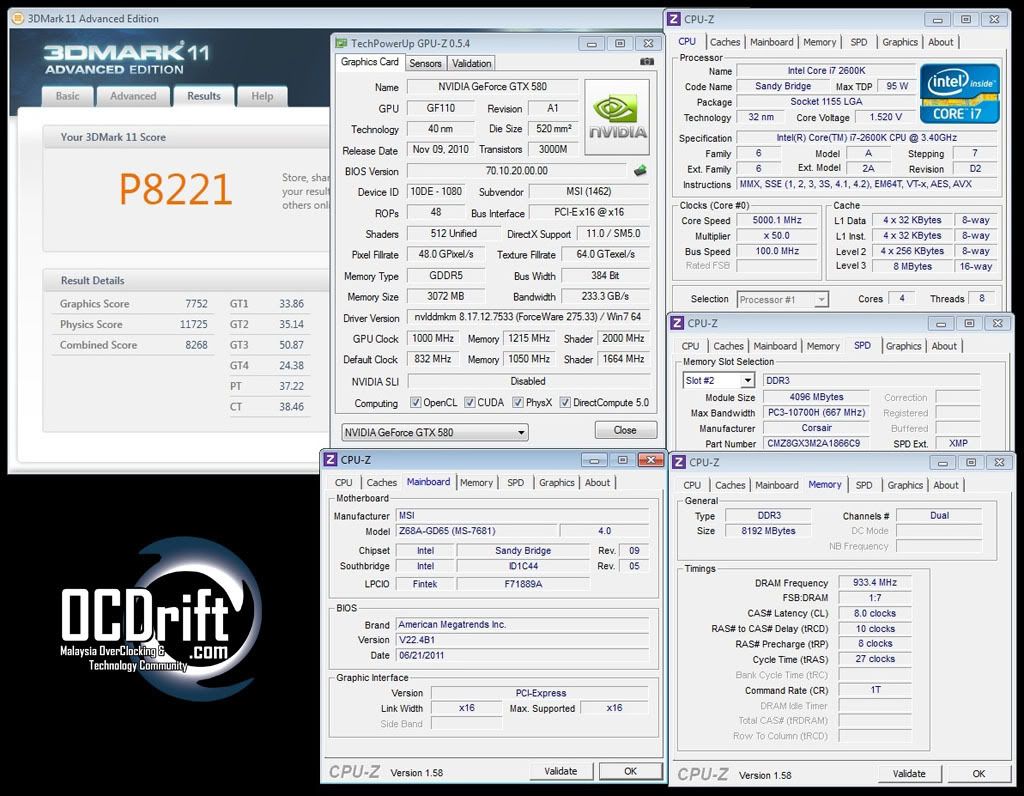Toggle the CUDA checkbox
Image resolution: width=1024 pixels, height=796 pixels.
coord(469,403)
